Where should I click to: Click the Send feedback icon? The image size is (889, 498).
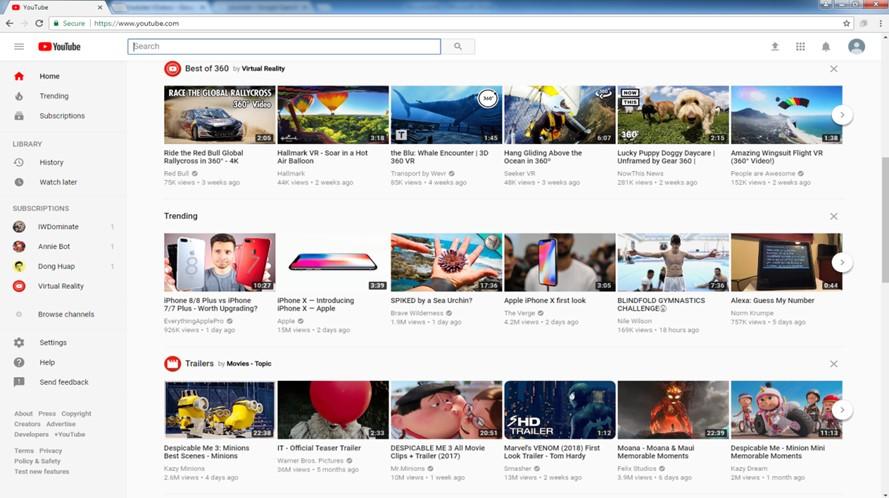19,382
